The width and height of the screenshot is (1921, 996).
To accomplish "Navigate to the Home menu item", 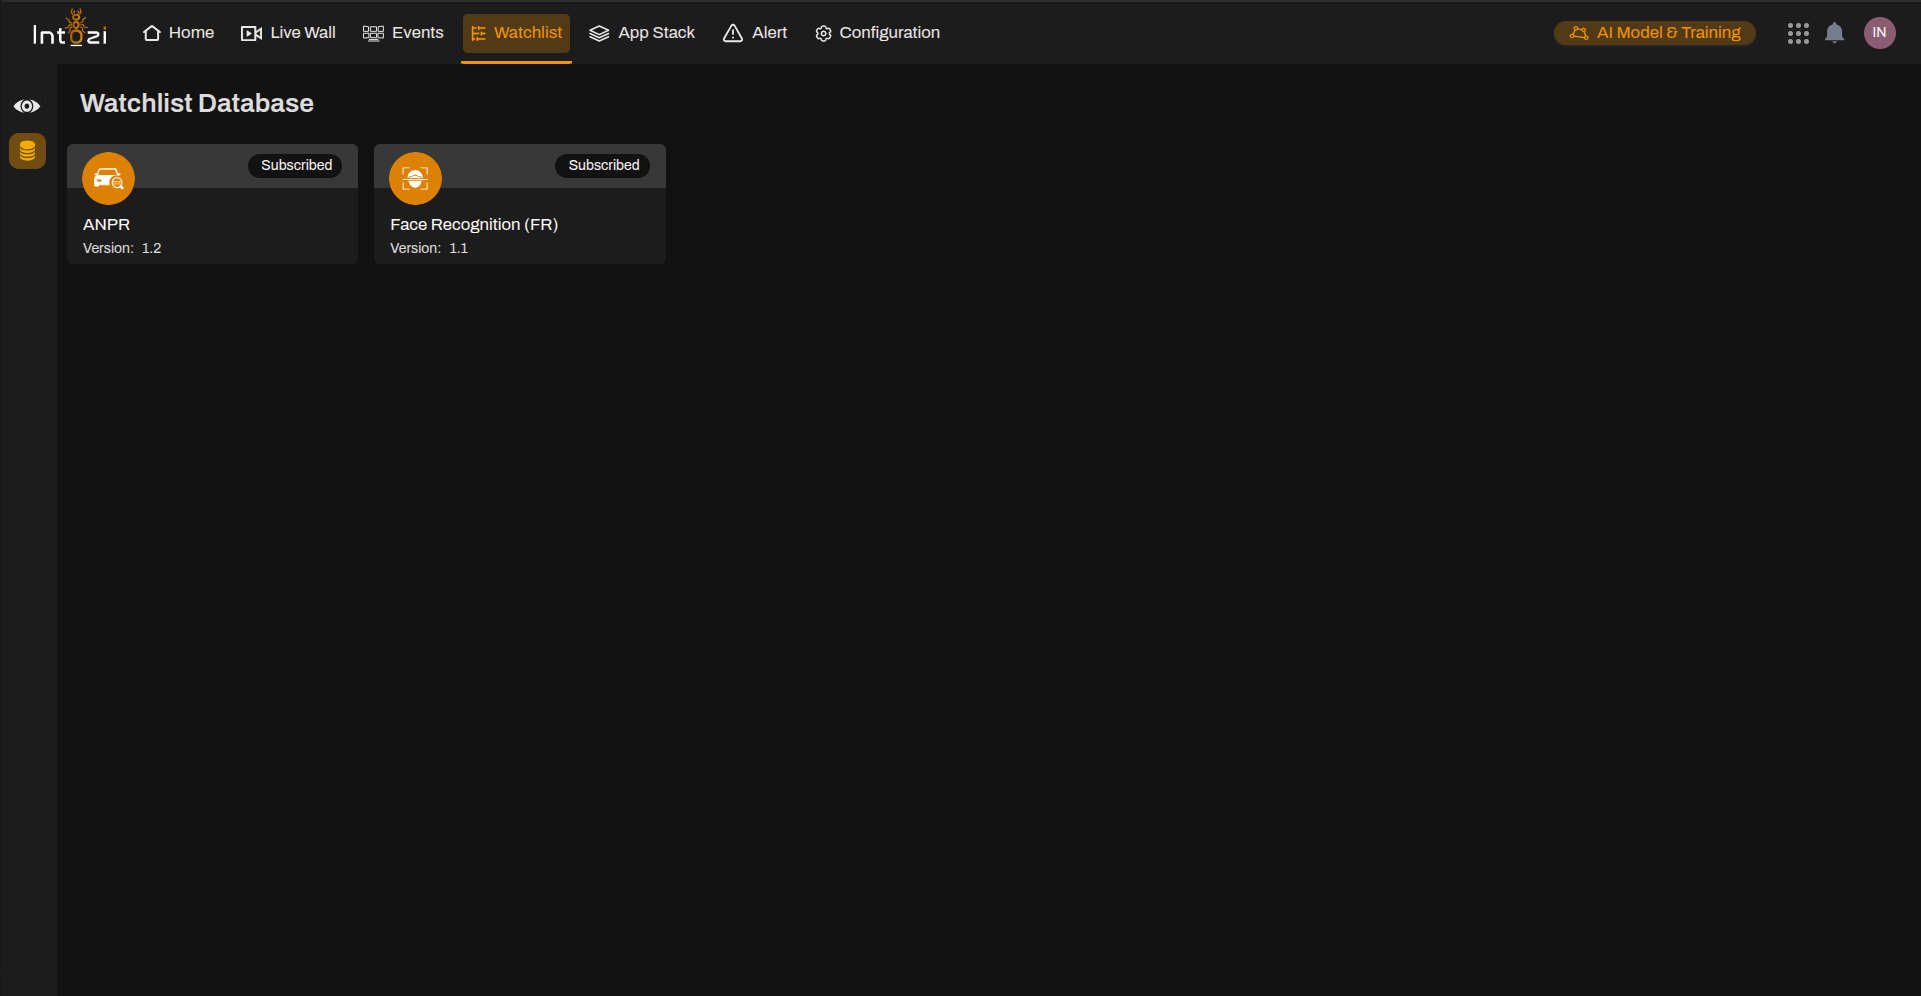I will click(x=177, y=32).
